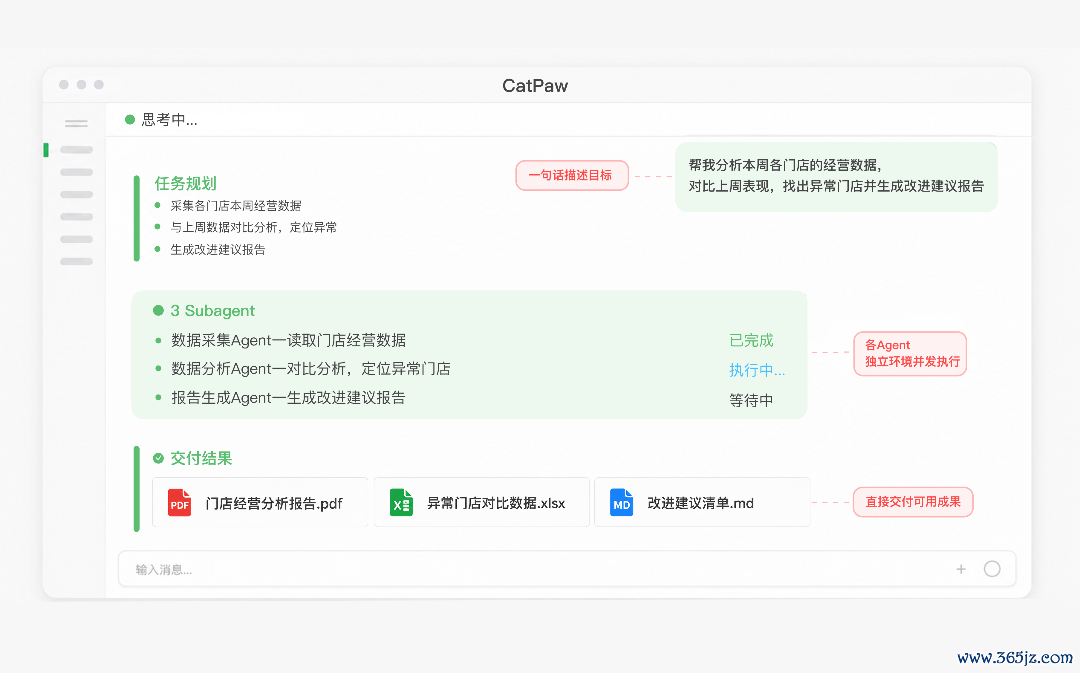Open the hamburger menu in the sidebar

coord(76,124)
